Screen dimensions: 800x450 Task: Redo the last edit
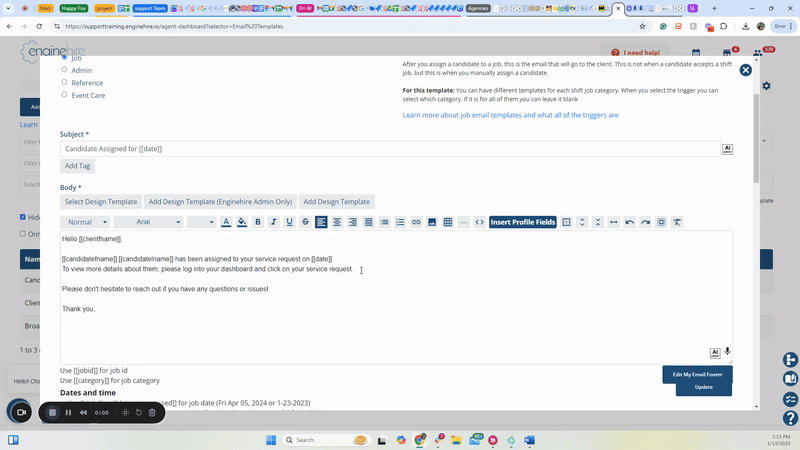(x=645, y=222)
